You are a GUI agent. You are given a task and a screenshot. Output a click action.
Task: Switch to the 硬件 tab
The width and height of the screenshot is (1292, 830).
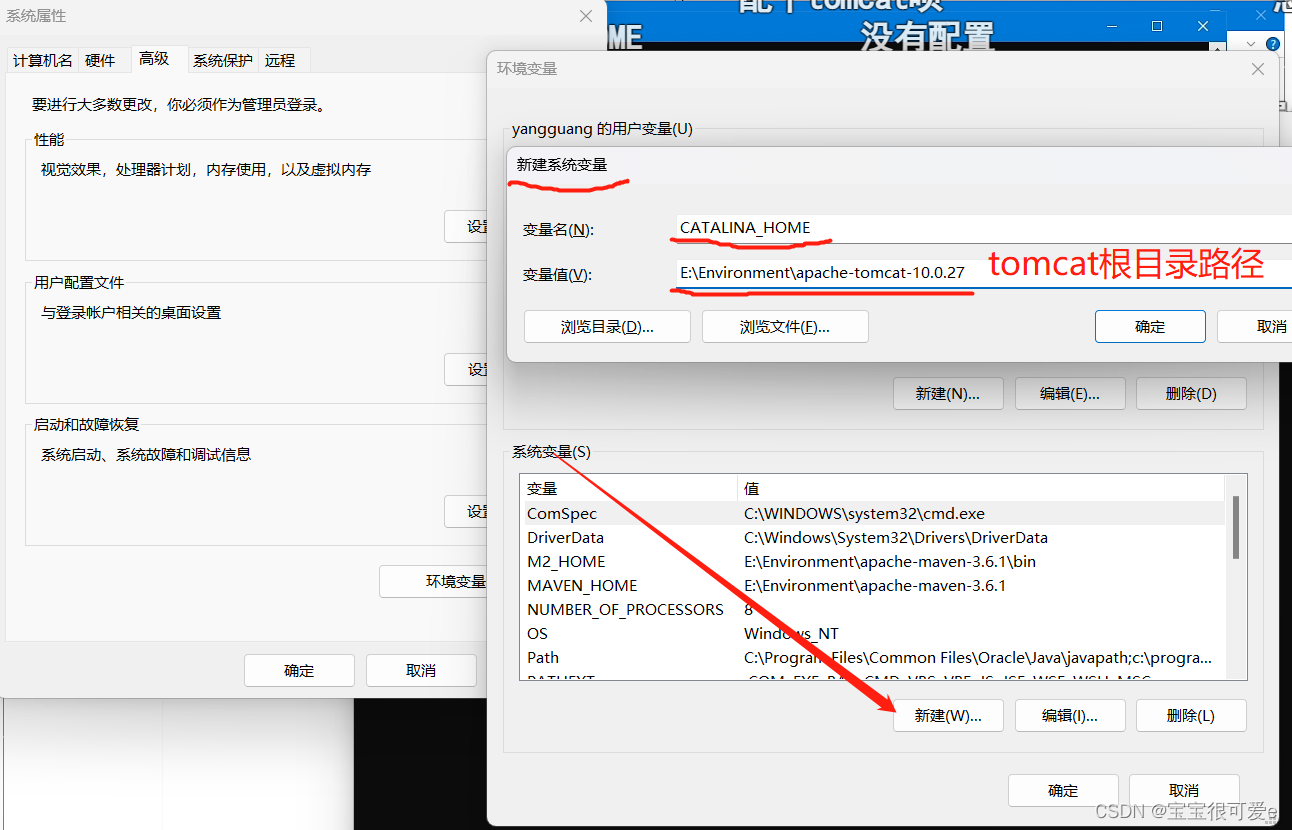(x=100, y=60)
